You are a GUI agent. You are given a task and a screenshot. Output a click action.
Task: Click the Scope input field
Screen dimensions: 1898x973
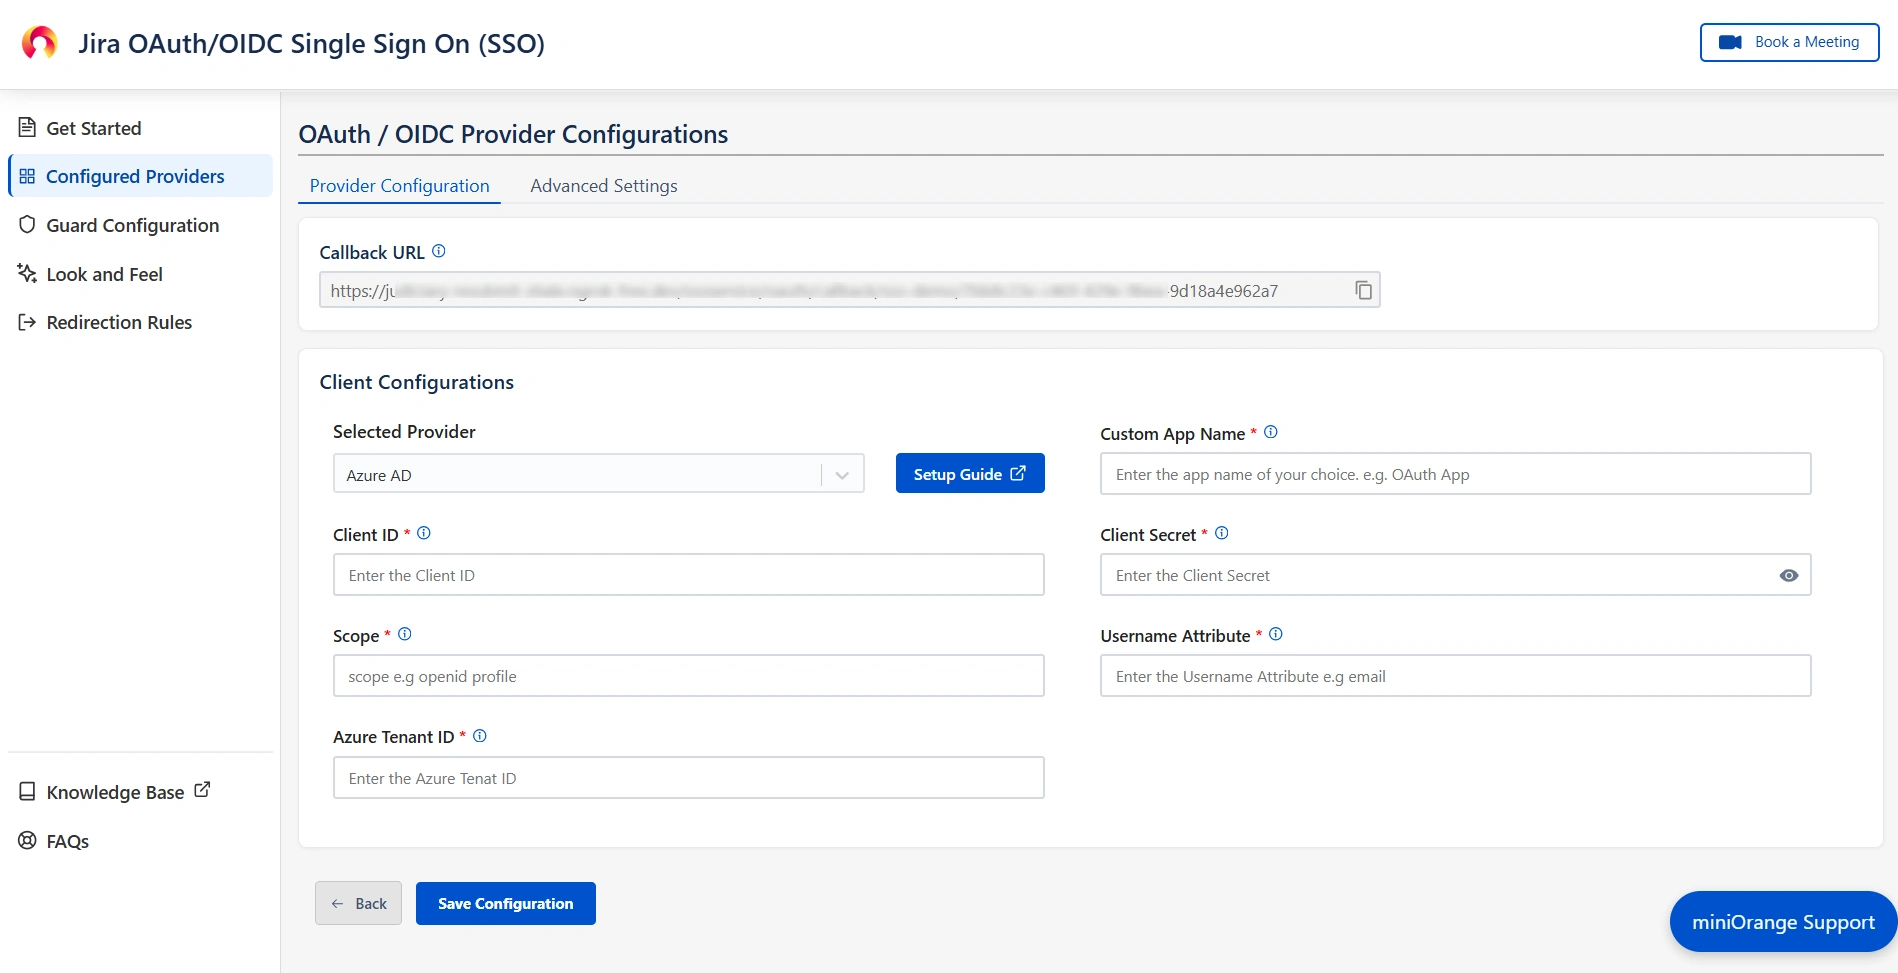click(688, 676)
